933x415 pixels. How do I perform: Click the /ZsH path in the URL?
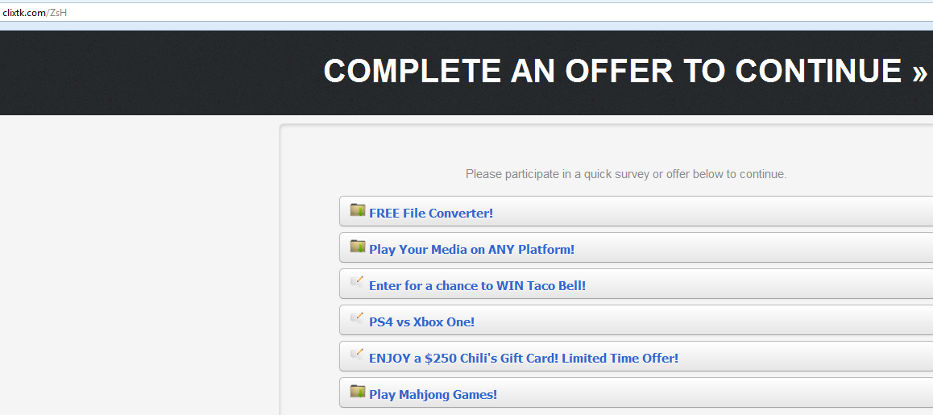click(58, 11)
